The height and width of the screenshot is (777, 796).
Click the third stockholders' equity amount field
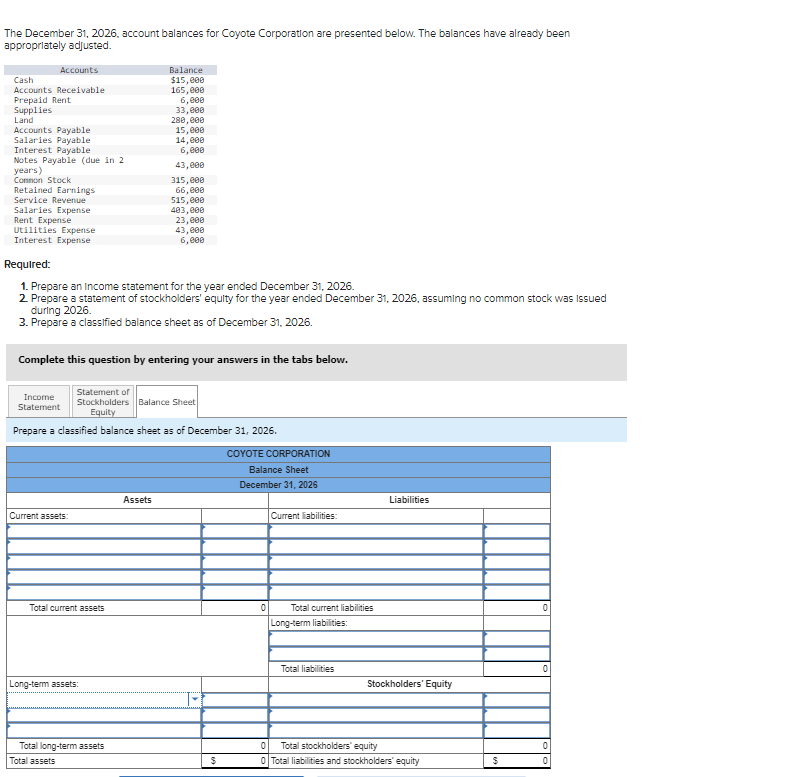pos(517,730)
